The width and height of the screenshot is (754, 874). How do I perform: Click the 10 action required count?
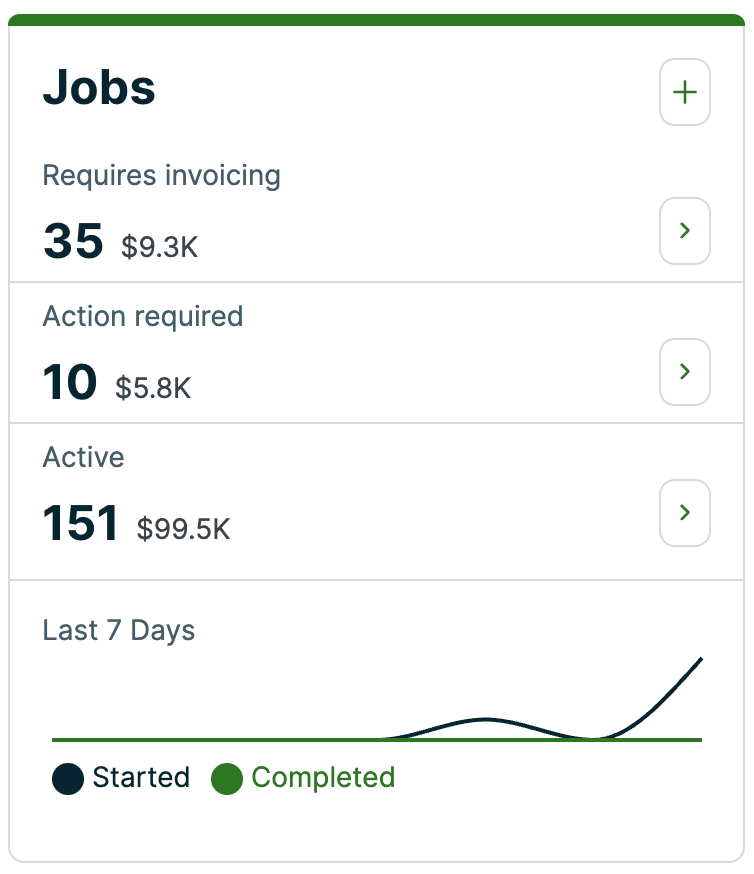(70, 382)
